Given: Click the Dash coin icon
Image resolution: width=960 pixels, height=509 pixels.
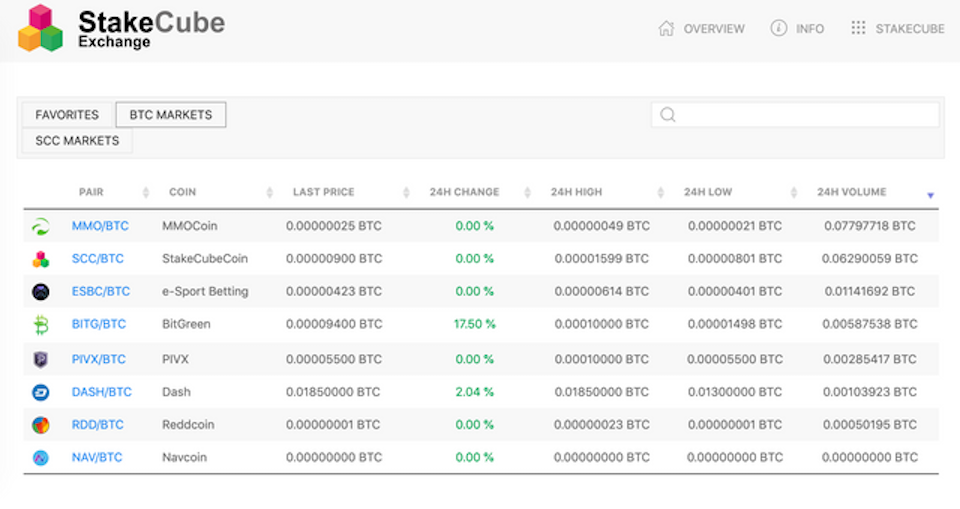Looking at the screenshot, I should click(x=40, y=392).
